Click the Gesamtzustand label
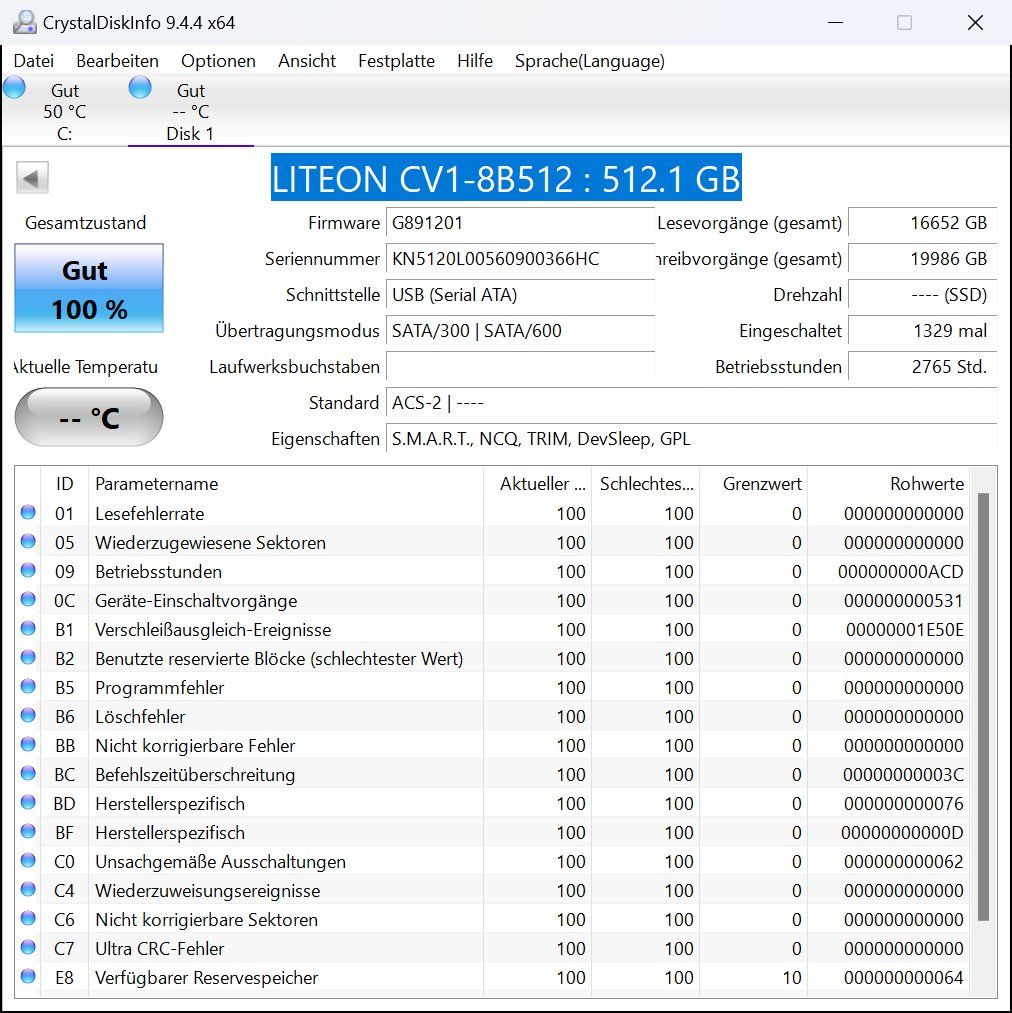 coord(85,223)
